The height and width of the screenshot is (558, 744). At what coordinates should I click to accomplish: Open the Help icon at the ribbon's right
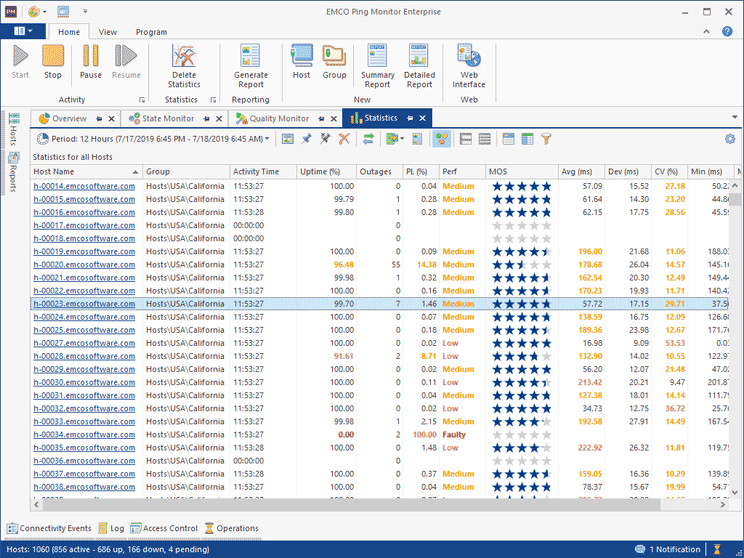[727, 31]
